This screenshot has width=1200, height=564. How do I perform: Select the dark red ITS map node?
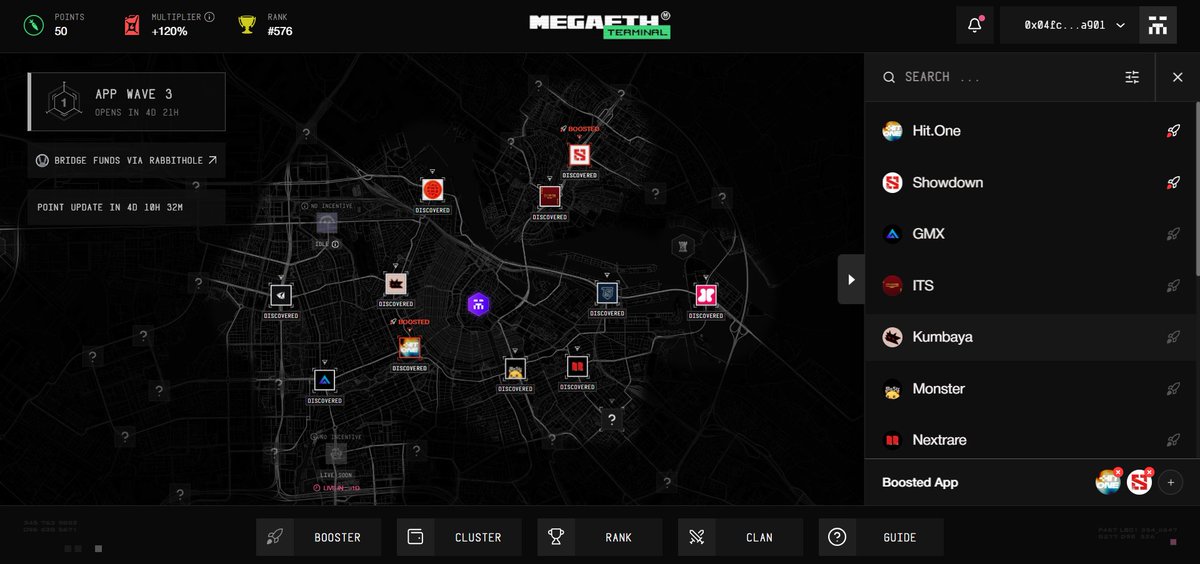pos(549,196)
